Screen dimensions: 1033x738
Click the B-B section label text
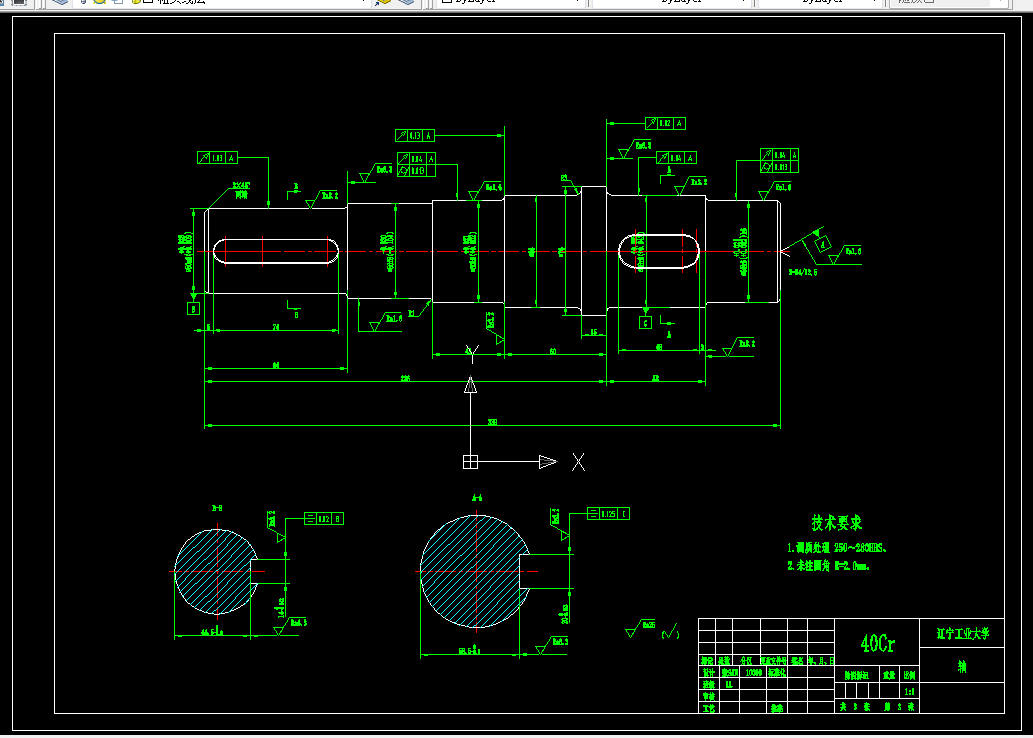217,508
